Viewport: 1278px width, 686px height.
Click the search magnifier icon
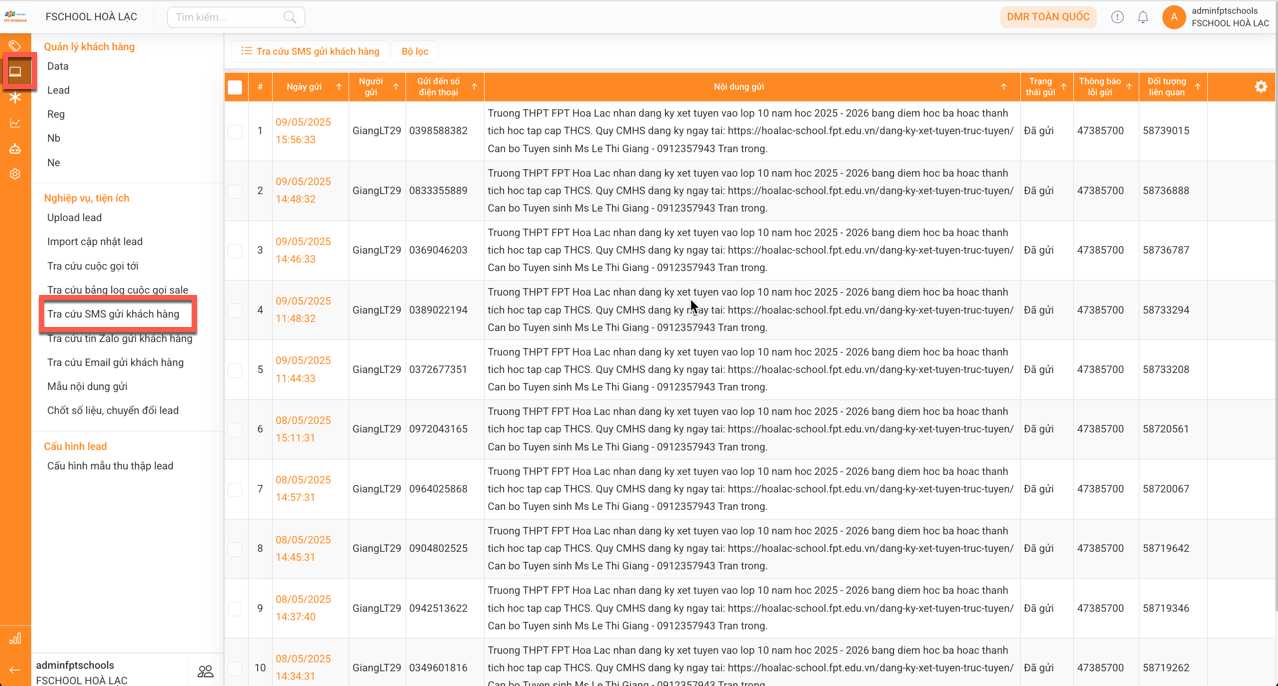(290, 17)
